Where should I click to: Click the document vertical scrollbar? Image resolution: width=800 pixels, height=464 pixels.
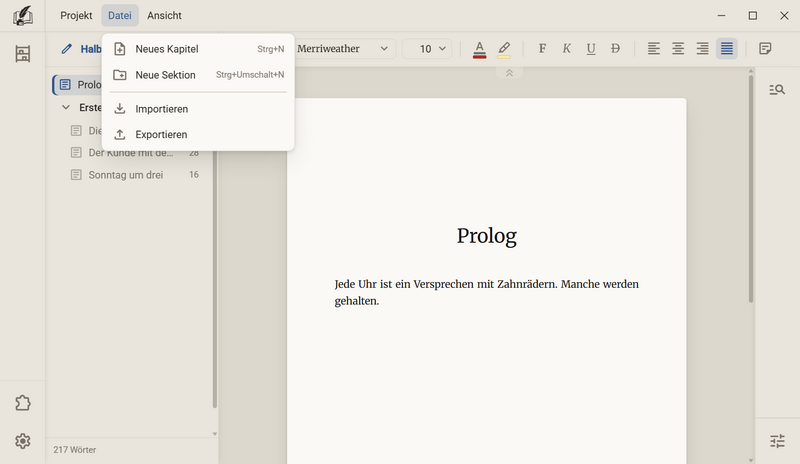[751, 189]
